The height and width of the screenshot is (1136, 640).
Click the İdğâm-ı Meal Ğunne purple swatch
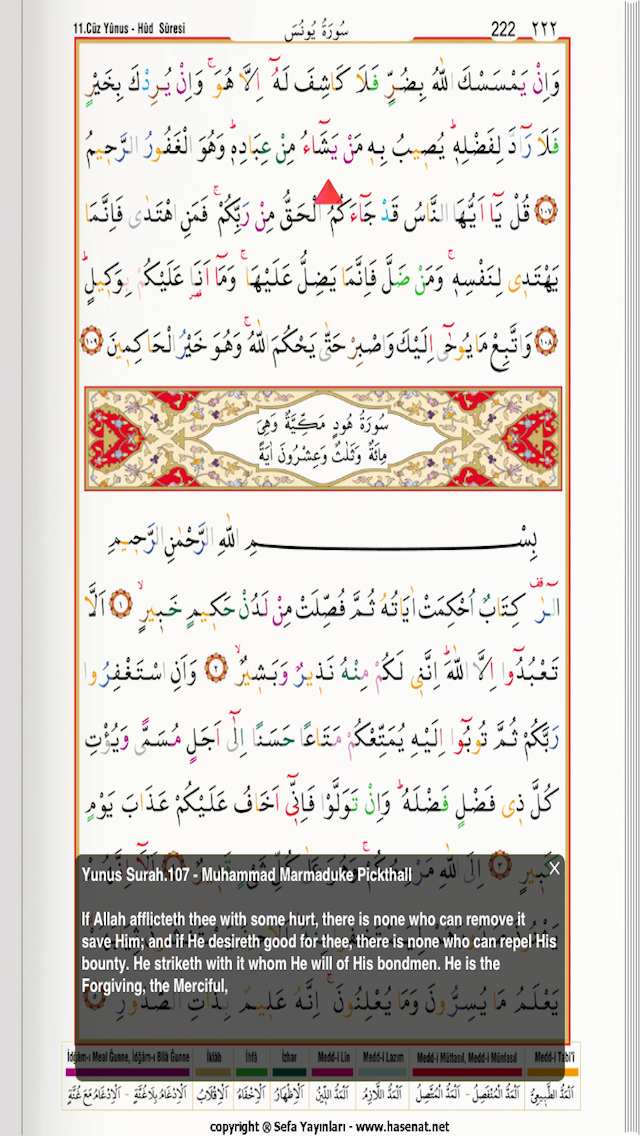click(x=127, y=1072)
